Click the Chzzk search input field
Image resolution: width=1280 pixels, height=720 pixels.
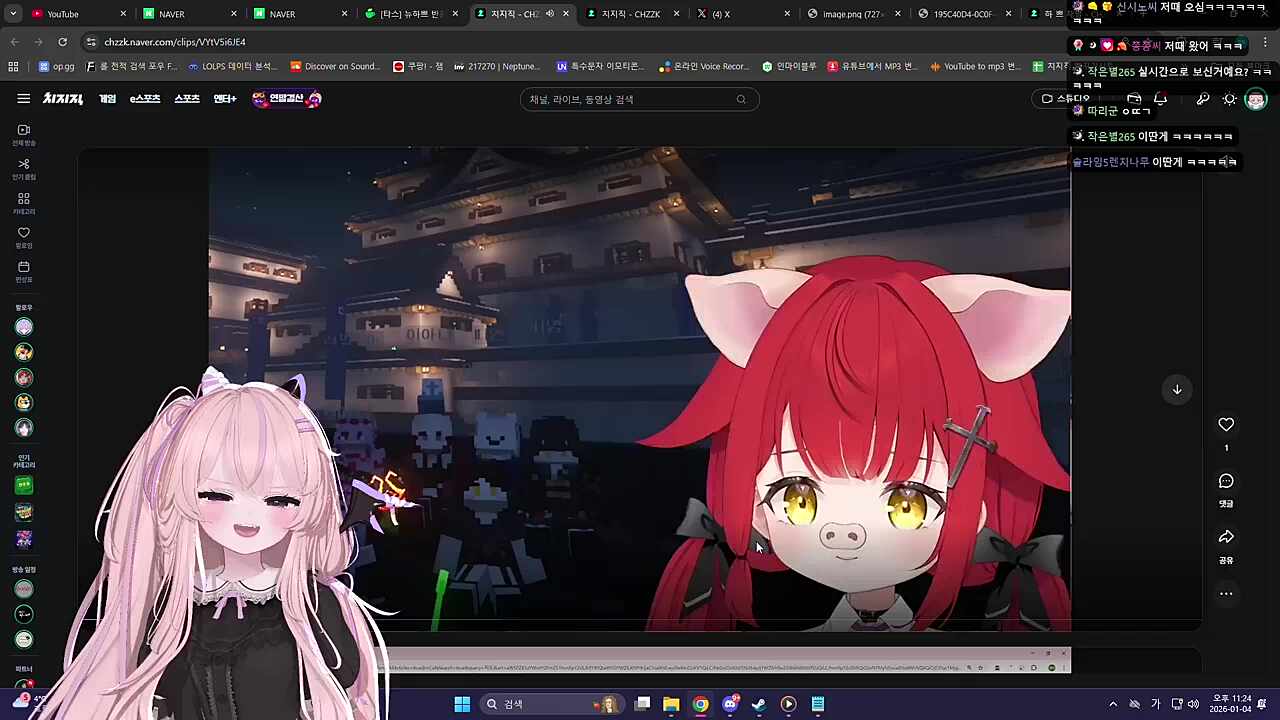[630, 99]
